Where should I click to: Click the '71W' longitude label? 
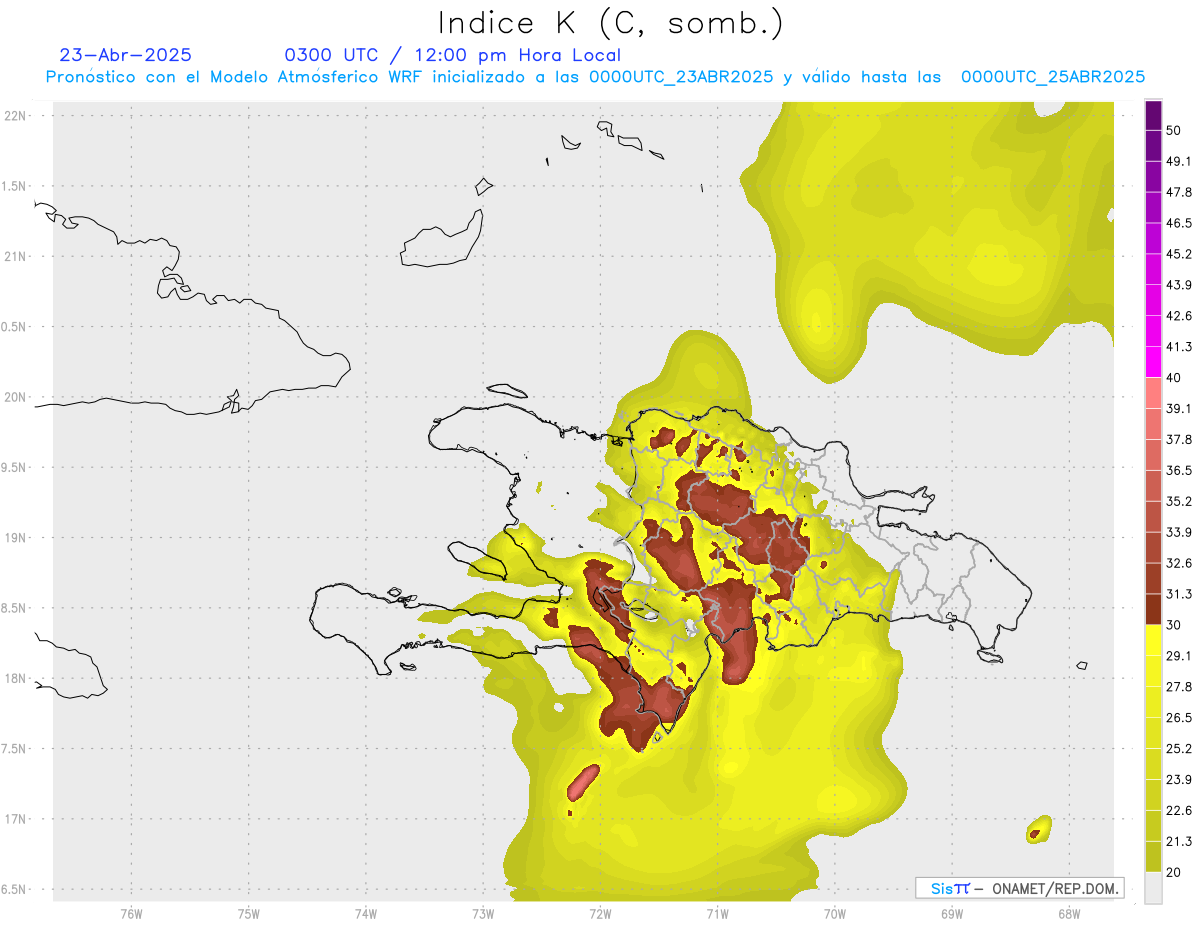click(717, 913)
